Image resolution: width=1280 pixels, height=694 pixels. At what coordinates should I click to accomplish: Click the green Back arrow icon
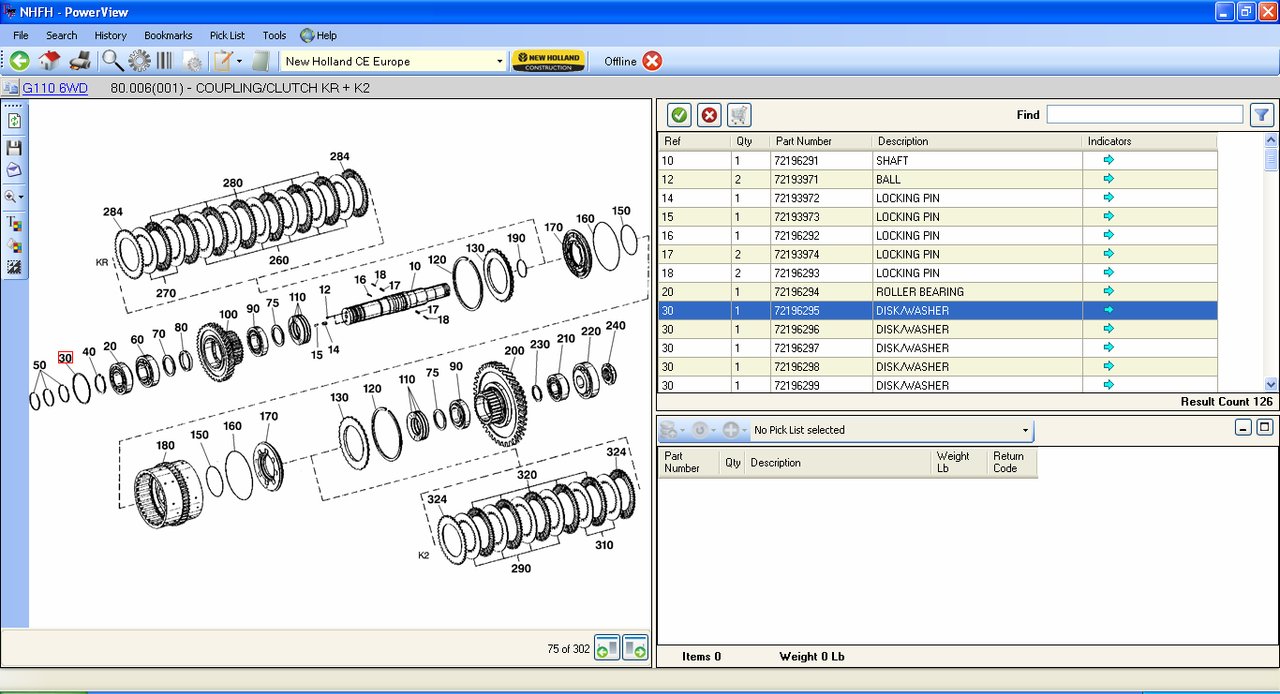(x=19, y=61)
